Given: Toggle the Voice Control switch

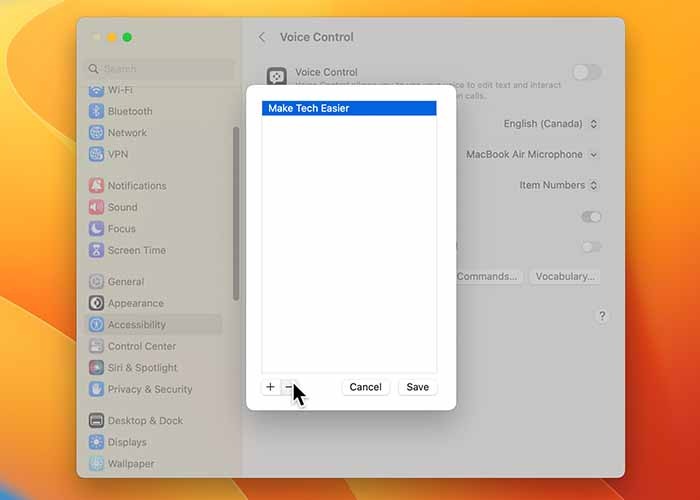Looking at the screenshot, I should coord(587,72).
